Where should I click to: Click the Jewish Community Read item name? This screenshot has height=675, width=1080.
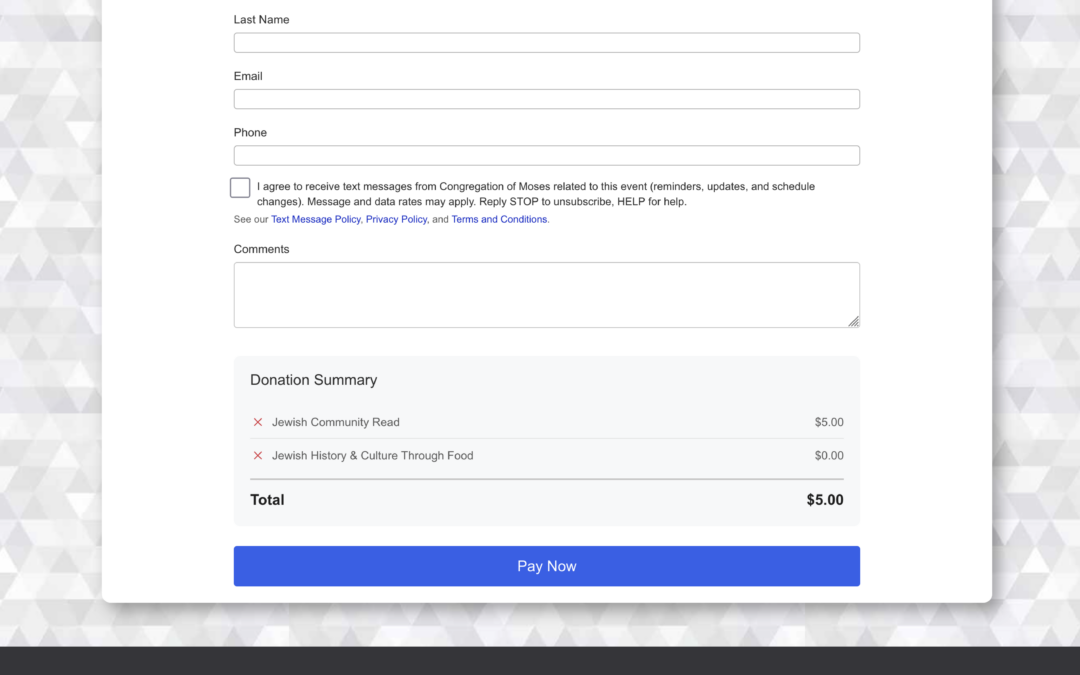[335, 422]
